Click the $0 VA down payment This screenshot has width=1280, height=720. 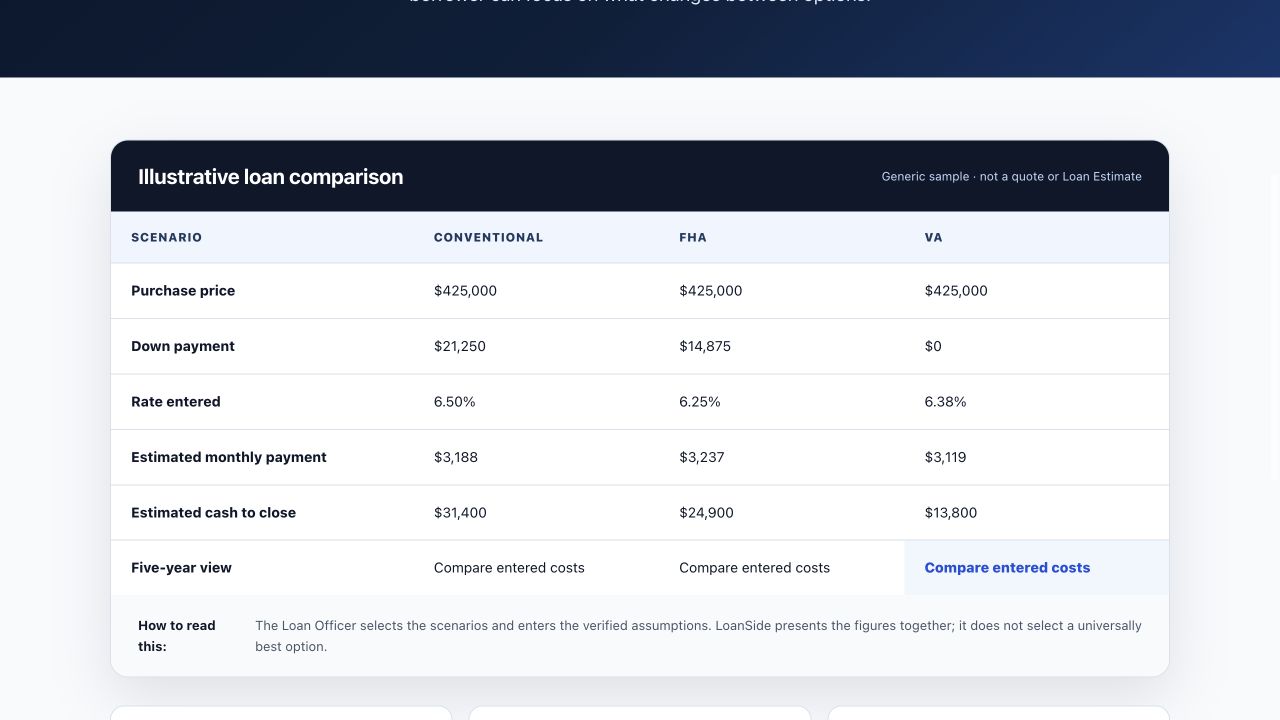click(x=933, y=346)
